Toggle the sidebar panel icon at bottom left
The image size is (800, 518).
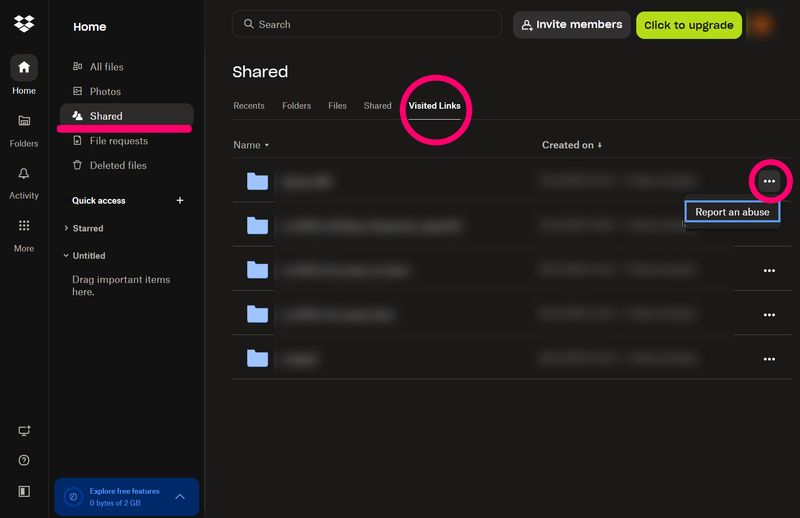[x=24, y=491]
